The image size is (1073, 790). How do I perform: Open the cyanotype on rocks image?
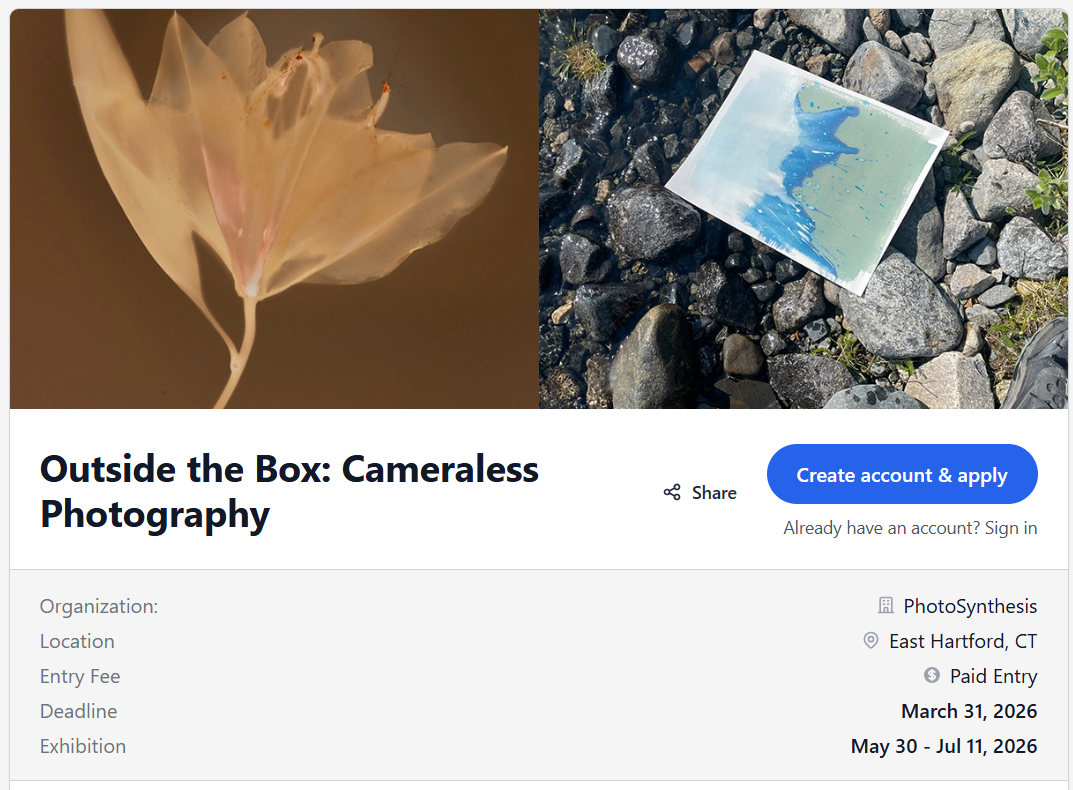coord(803,209)
